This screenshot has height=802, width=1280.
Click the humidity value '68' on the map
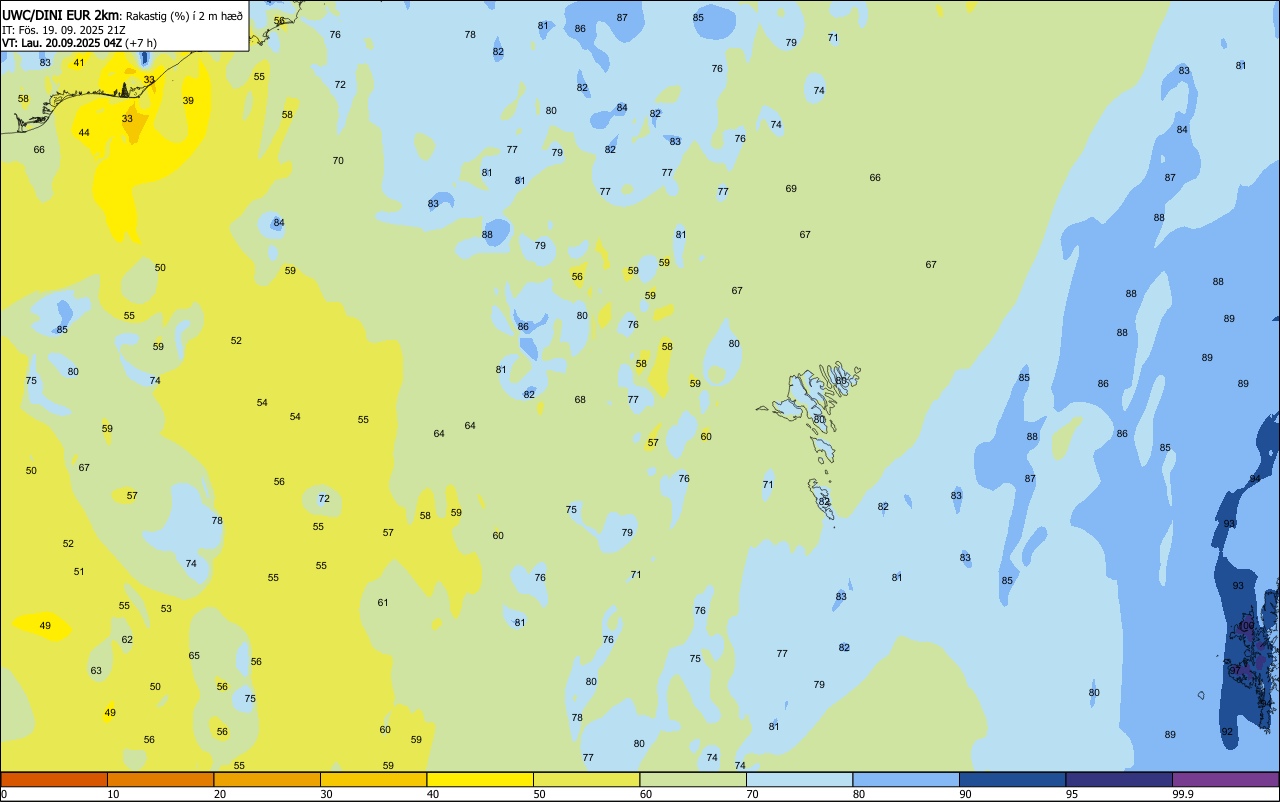[x=580, y=400]
